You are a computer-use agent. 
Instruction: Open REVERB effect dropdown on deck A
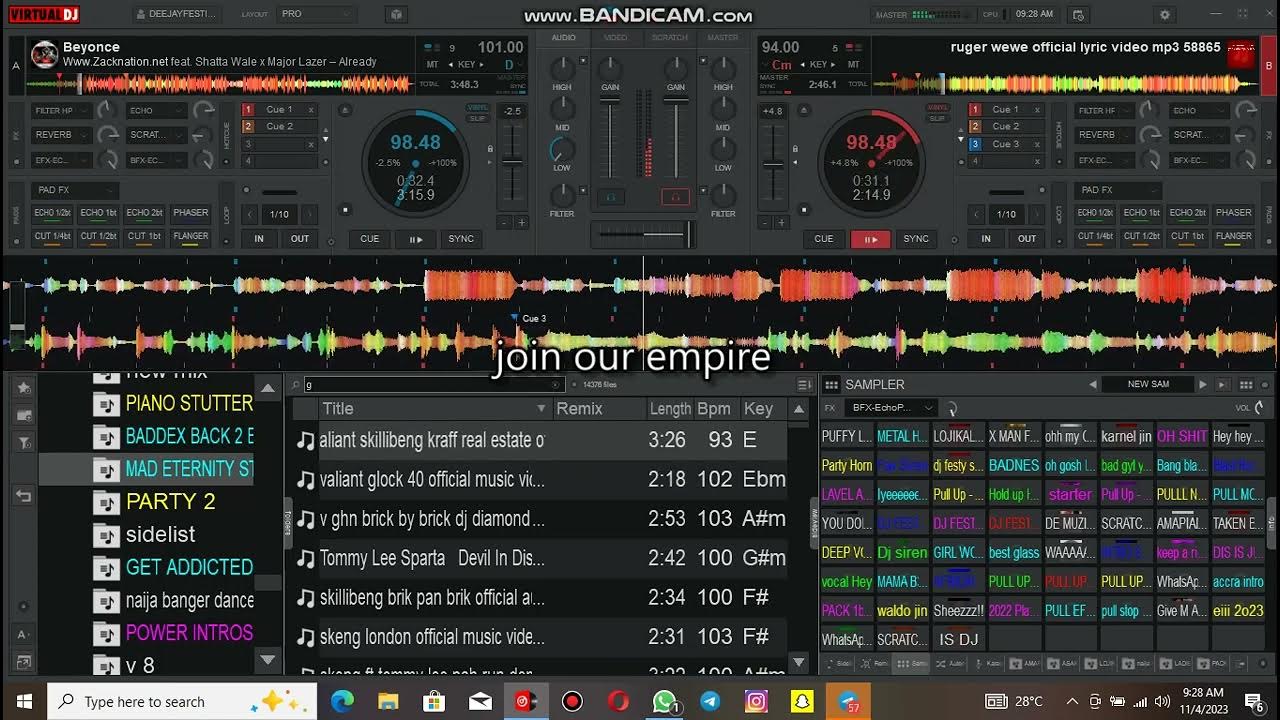point(62,135)
